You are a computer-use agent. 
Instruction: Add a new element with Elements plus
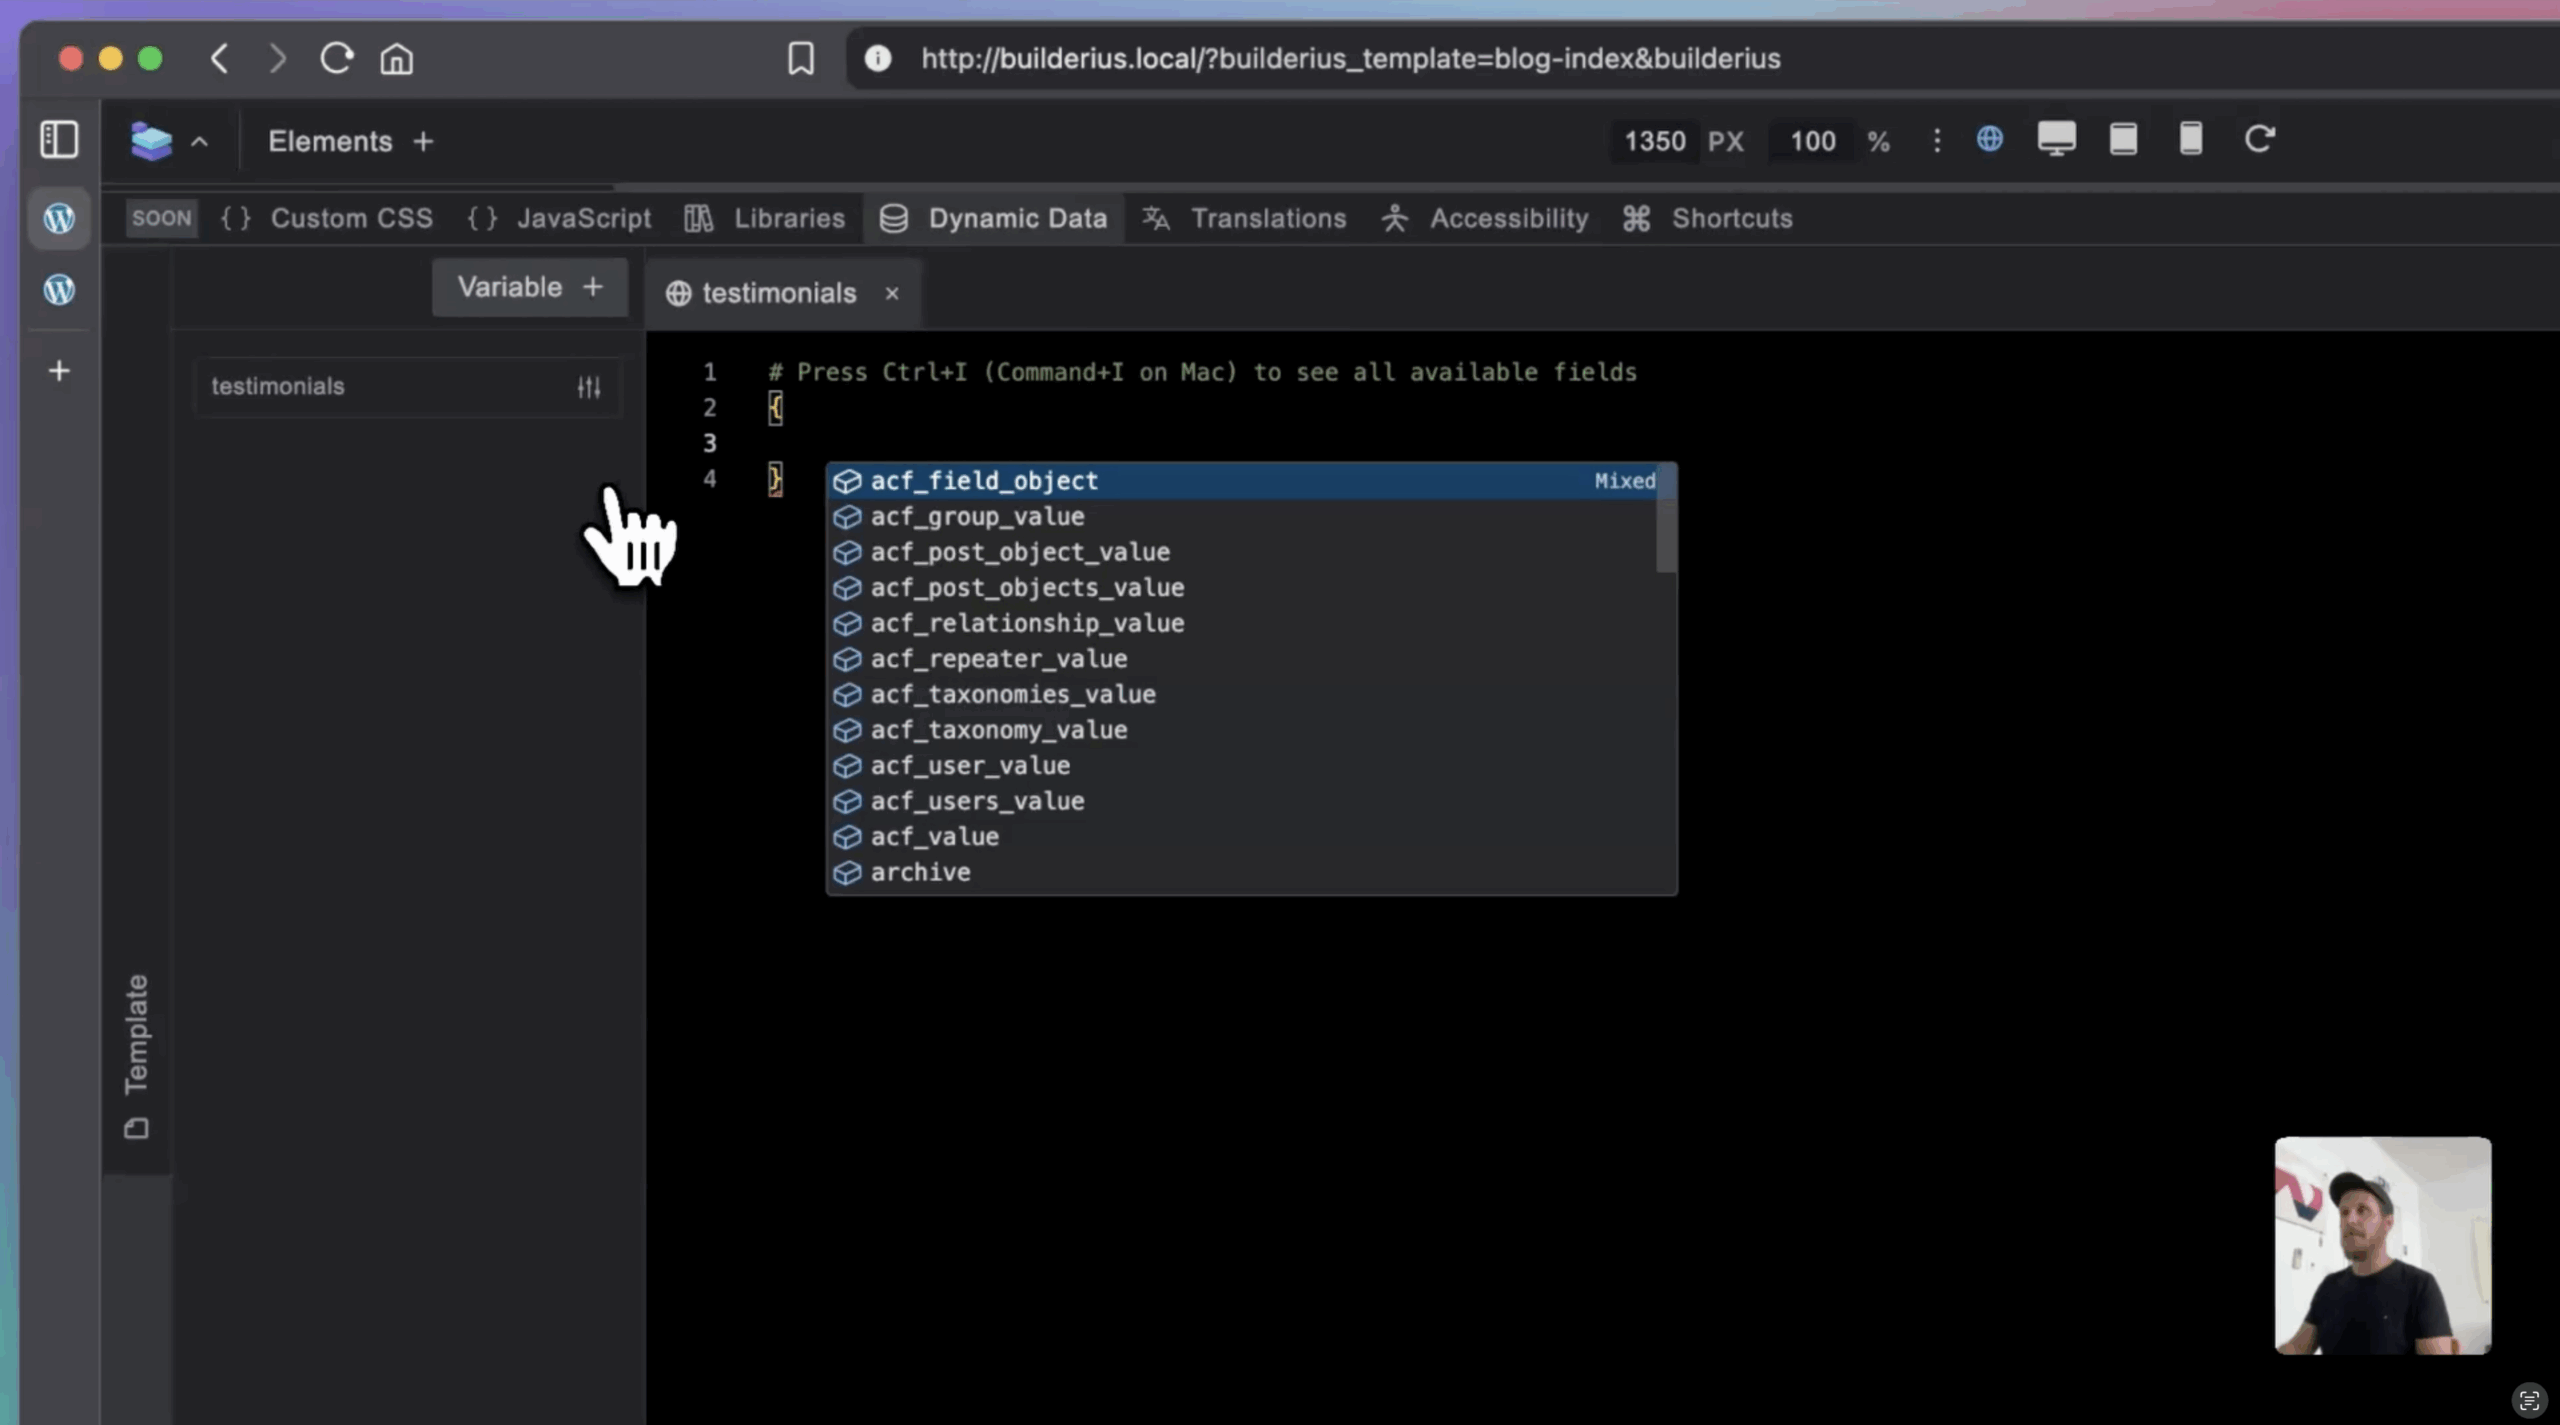423,142
